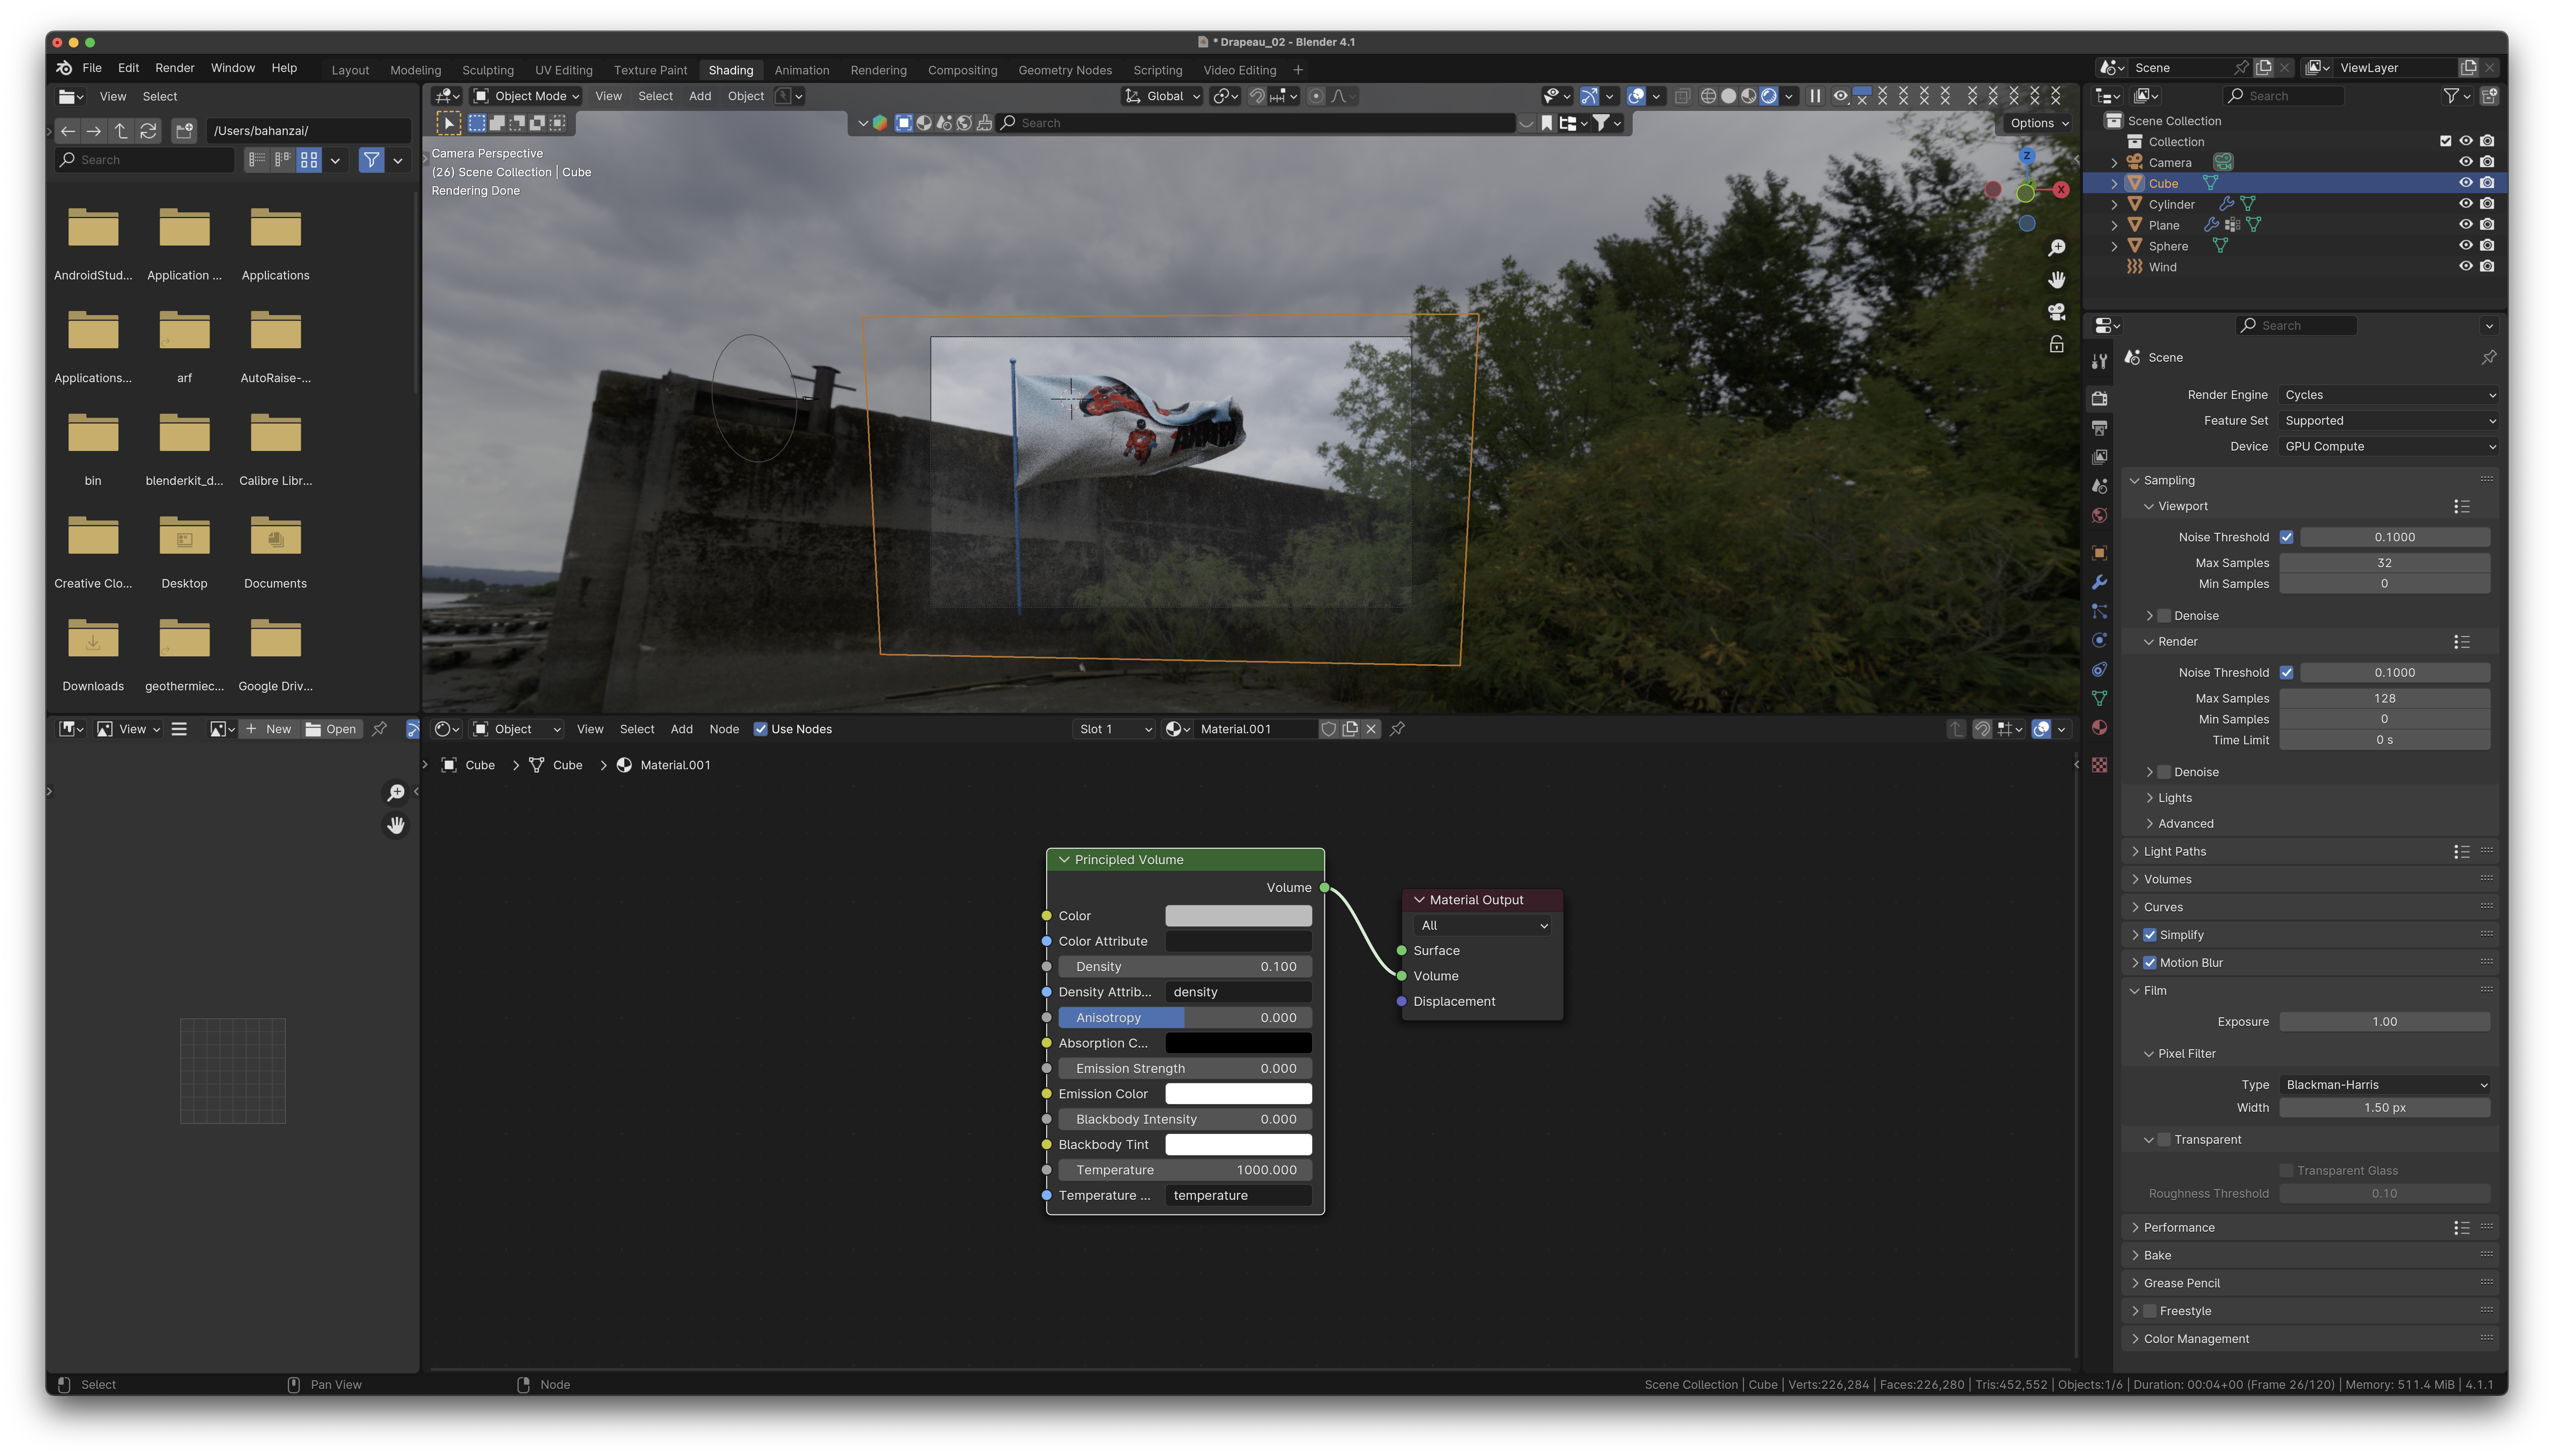2554x1456 pixels.
Task: Open the Object Data properties tab
Action: pos(2099,698)
